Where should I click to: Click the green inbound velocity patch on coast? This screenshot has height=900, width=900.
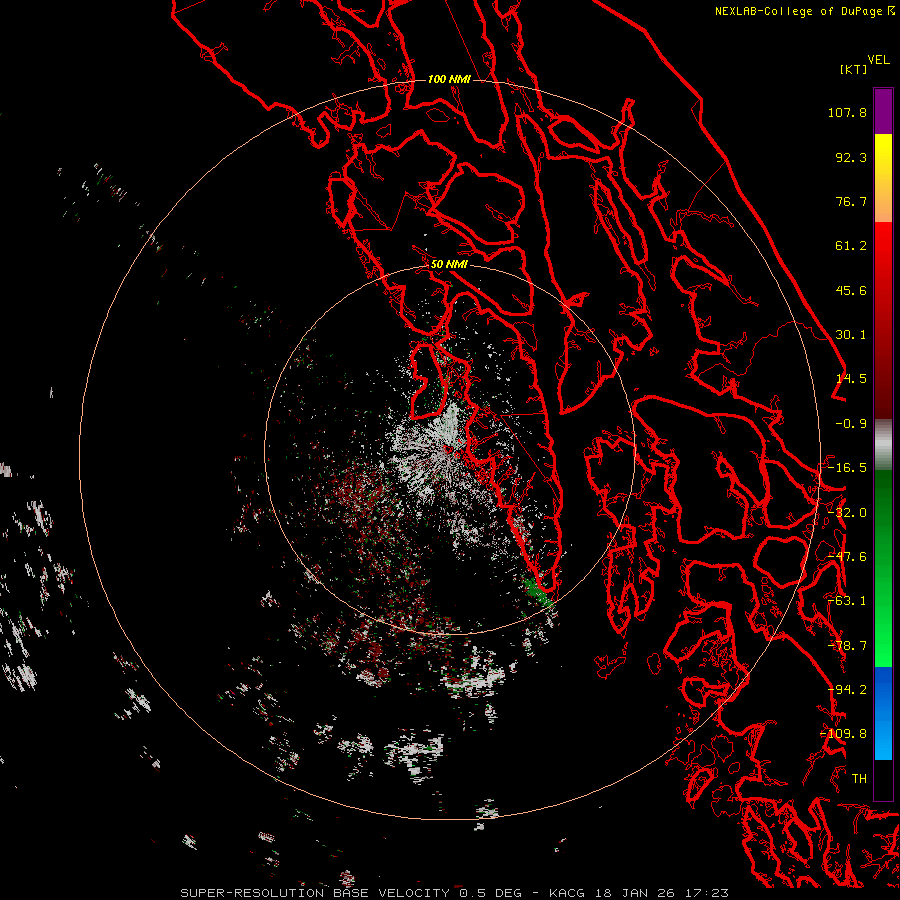[x=537, y=591]
